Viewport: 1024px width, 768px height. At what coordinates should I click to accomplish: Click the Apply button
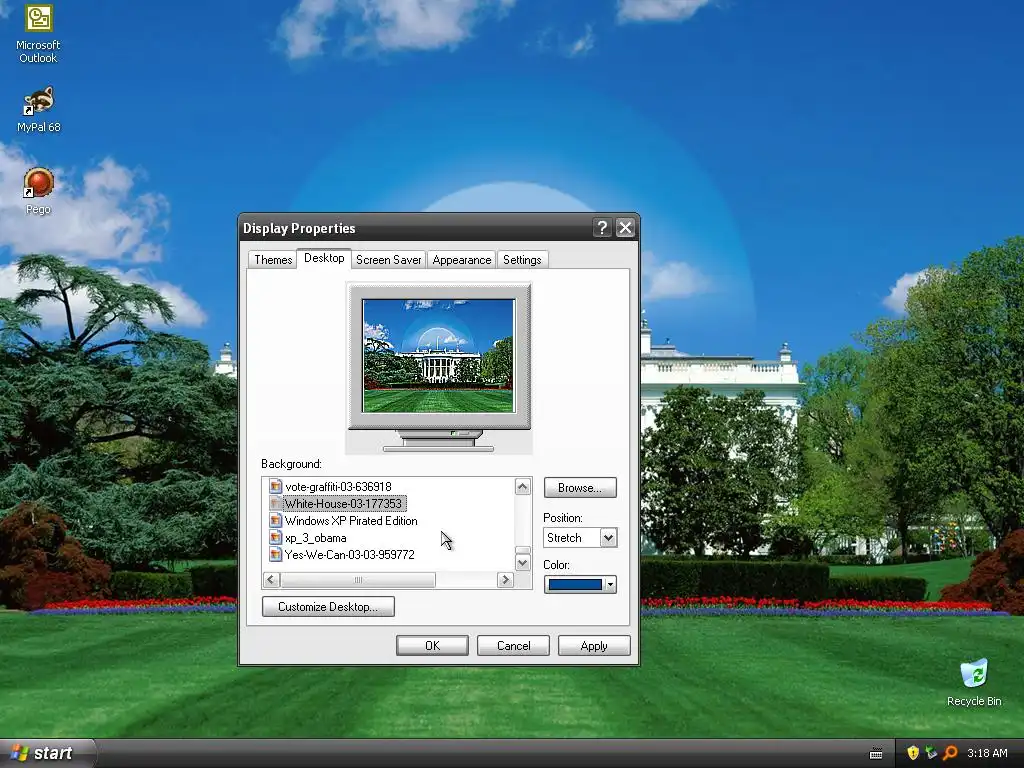[x=594, y=646]
